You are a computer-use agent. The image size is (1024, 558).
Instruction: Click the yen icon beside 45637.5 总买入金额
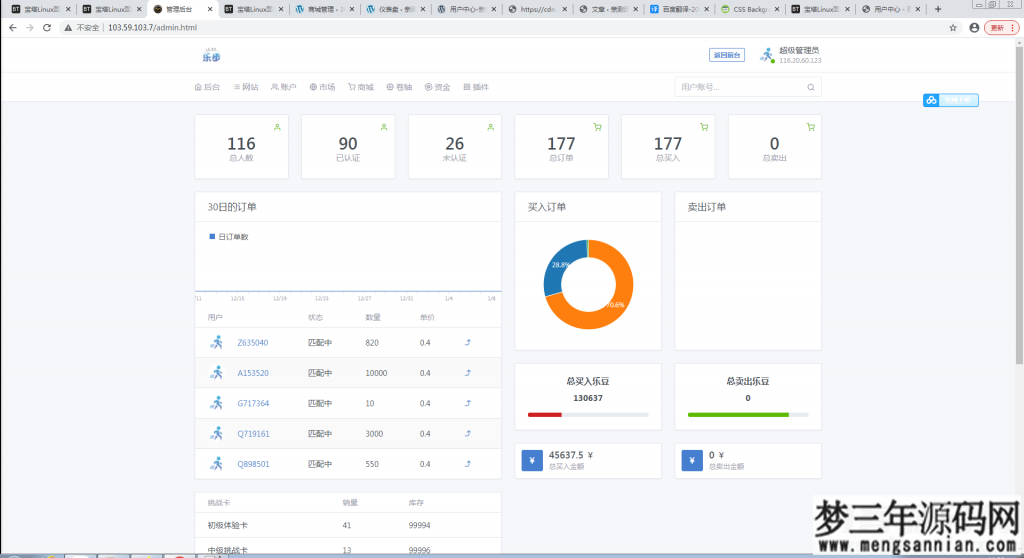point(532,461)
